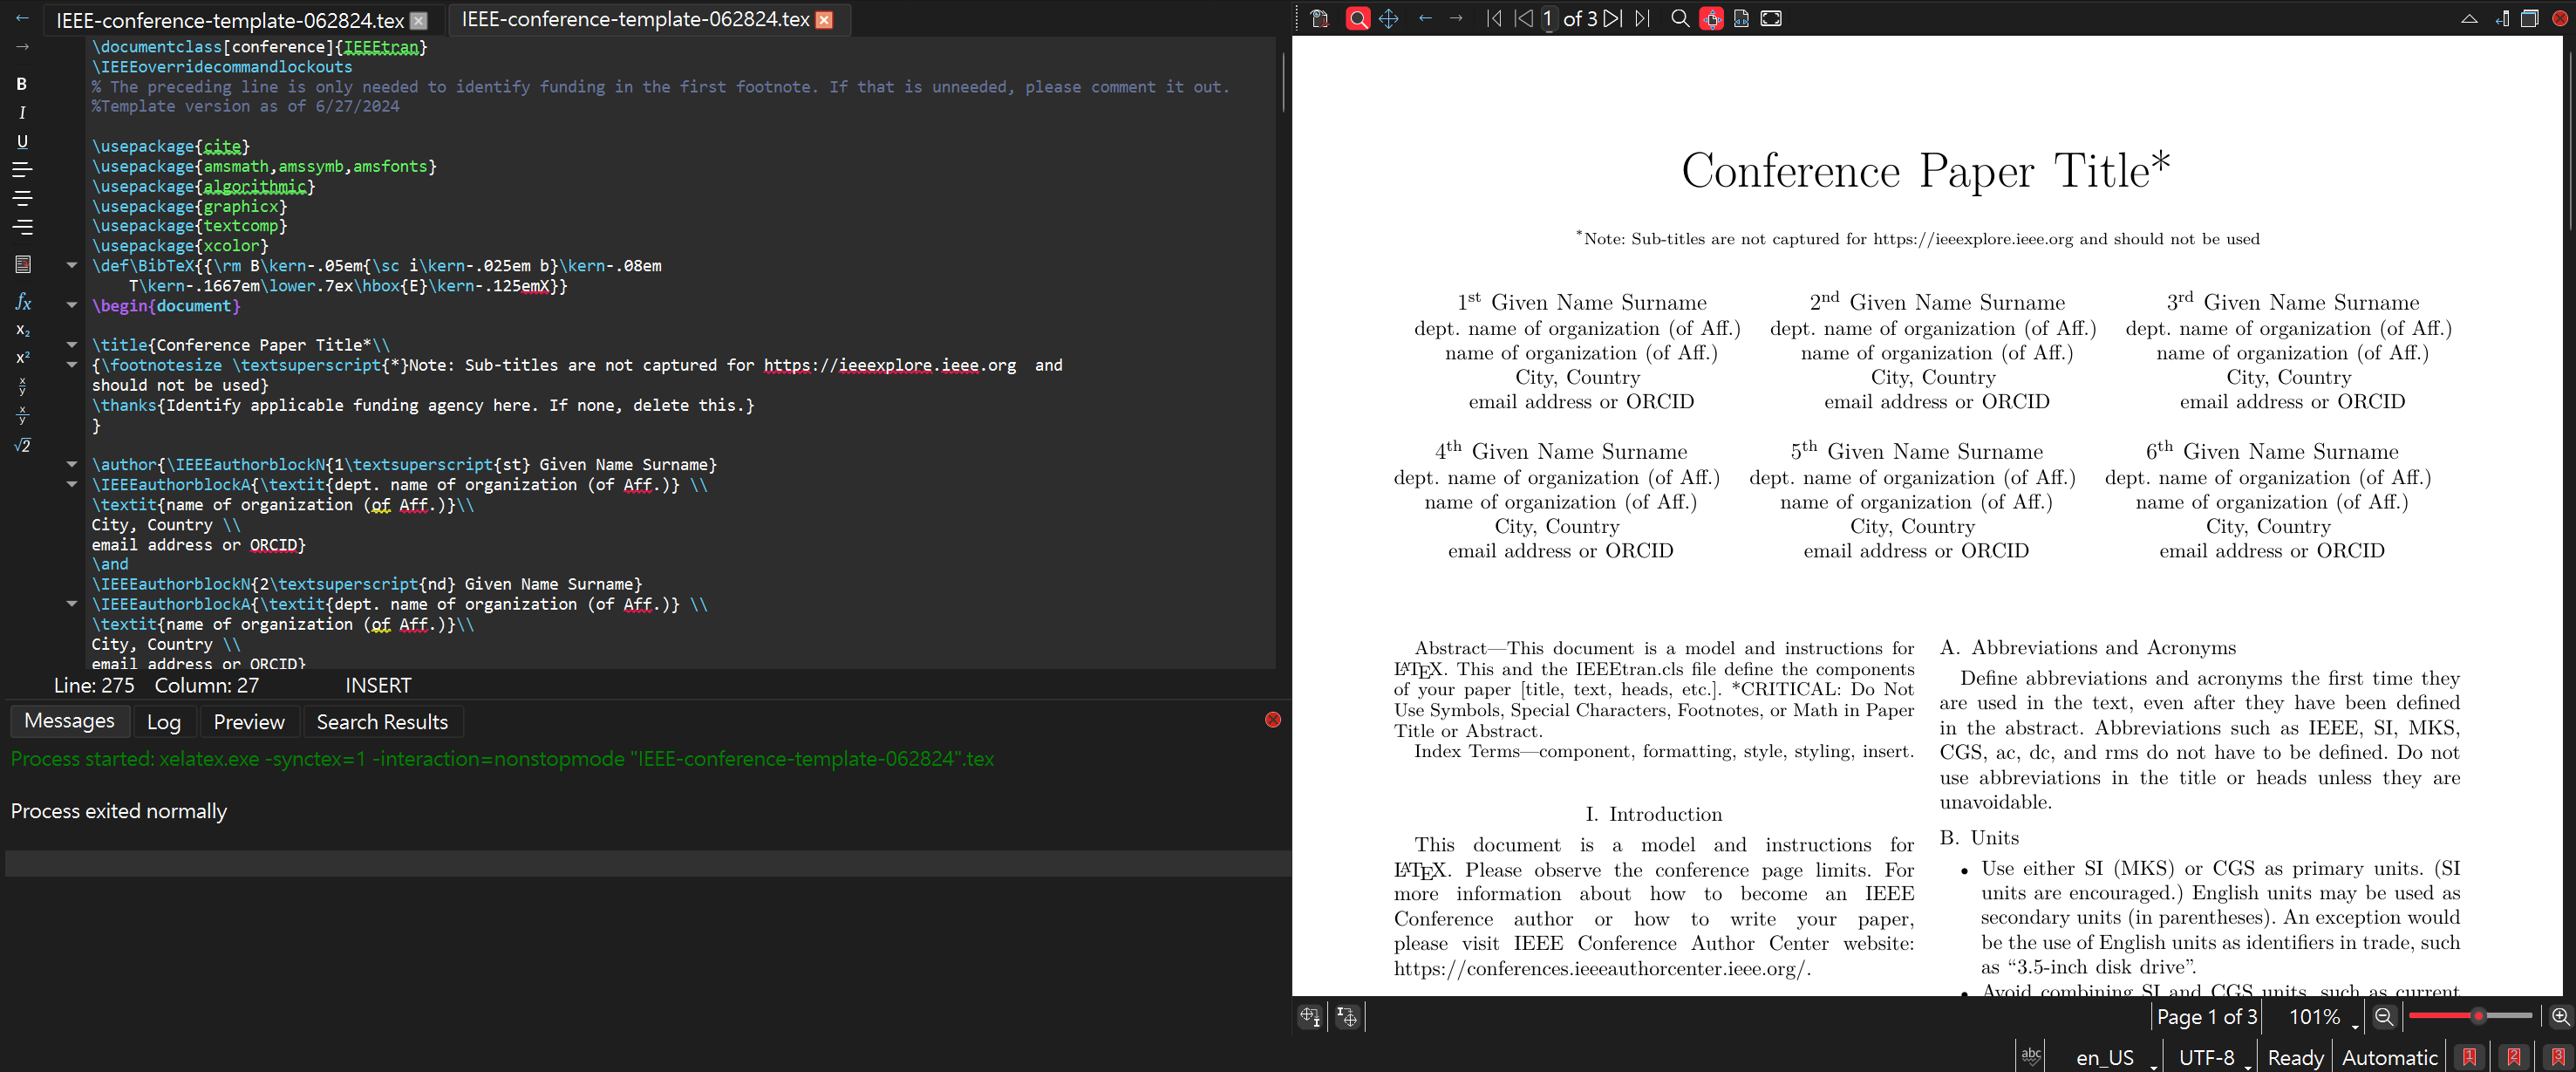Screen dimensions: 2576x1072
Task: Switch to Search Results tab
Action: (x=382, y=722)
